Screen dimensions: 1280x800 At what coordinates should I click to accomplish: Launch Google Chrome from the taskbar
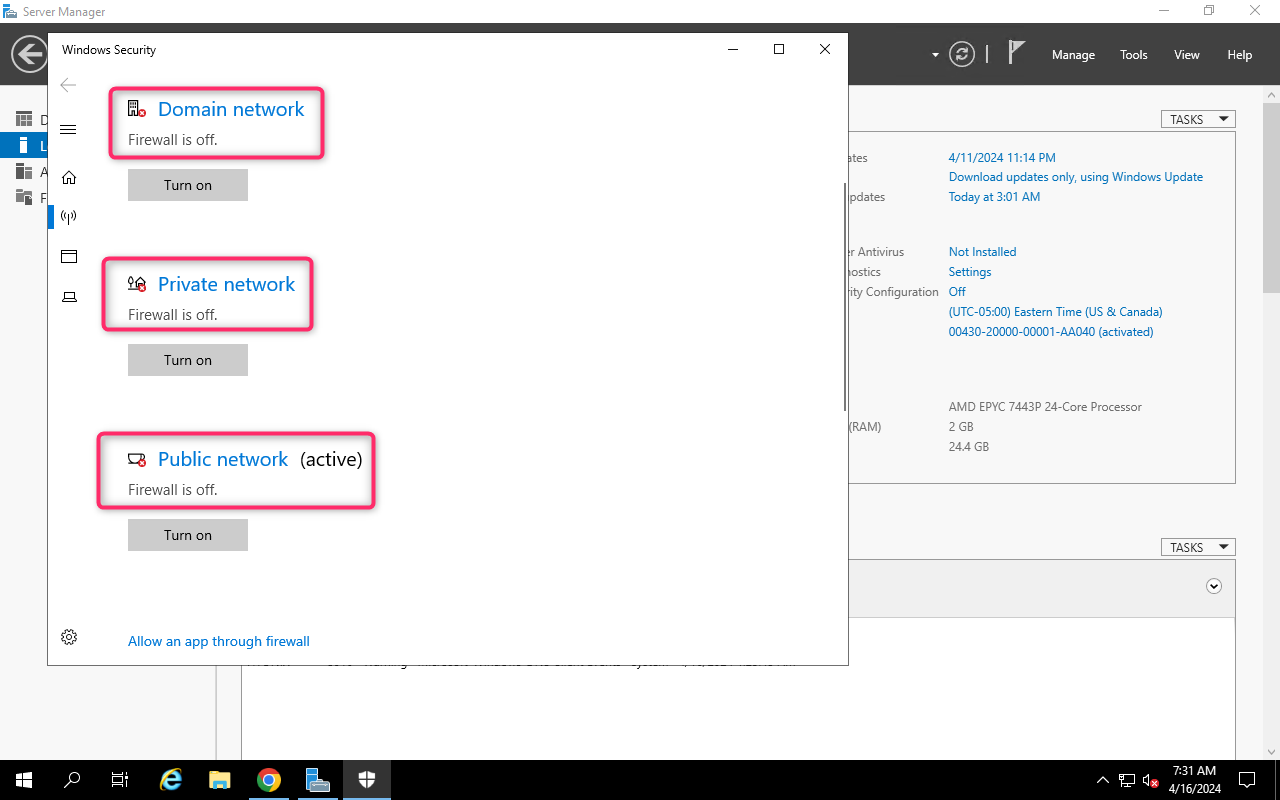pos(268,780)
